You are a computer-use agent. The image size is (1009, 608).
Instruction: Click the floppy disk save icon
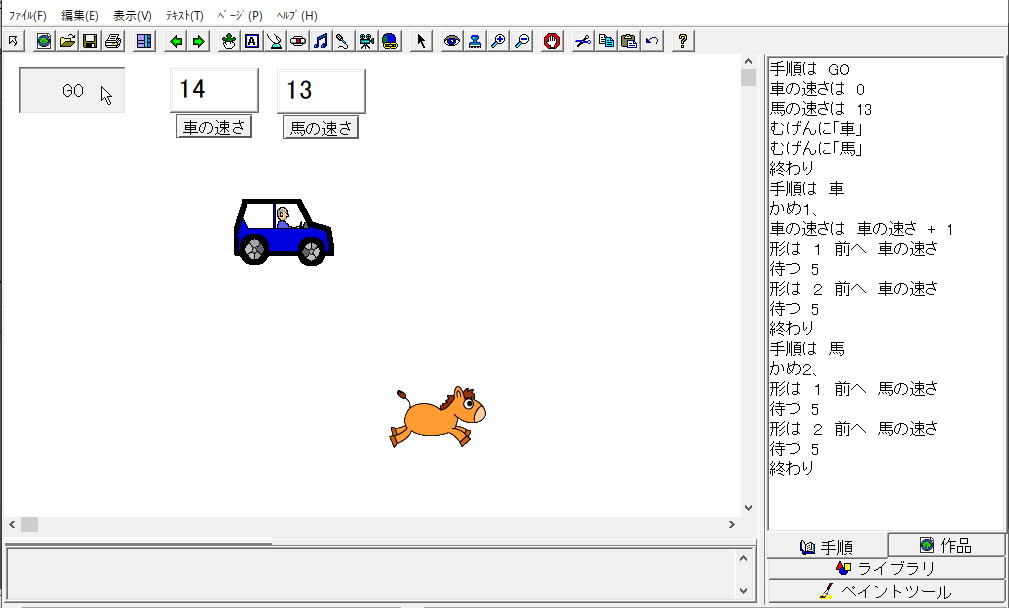(90, 41)
